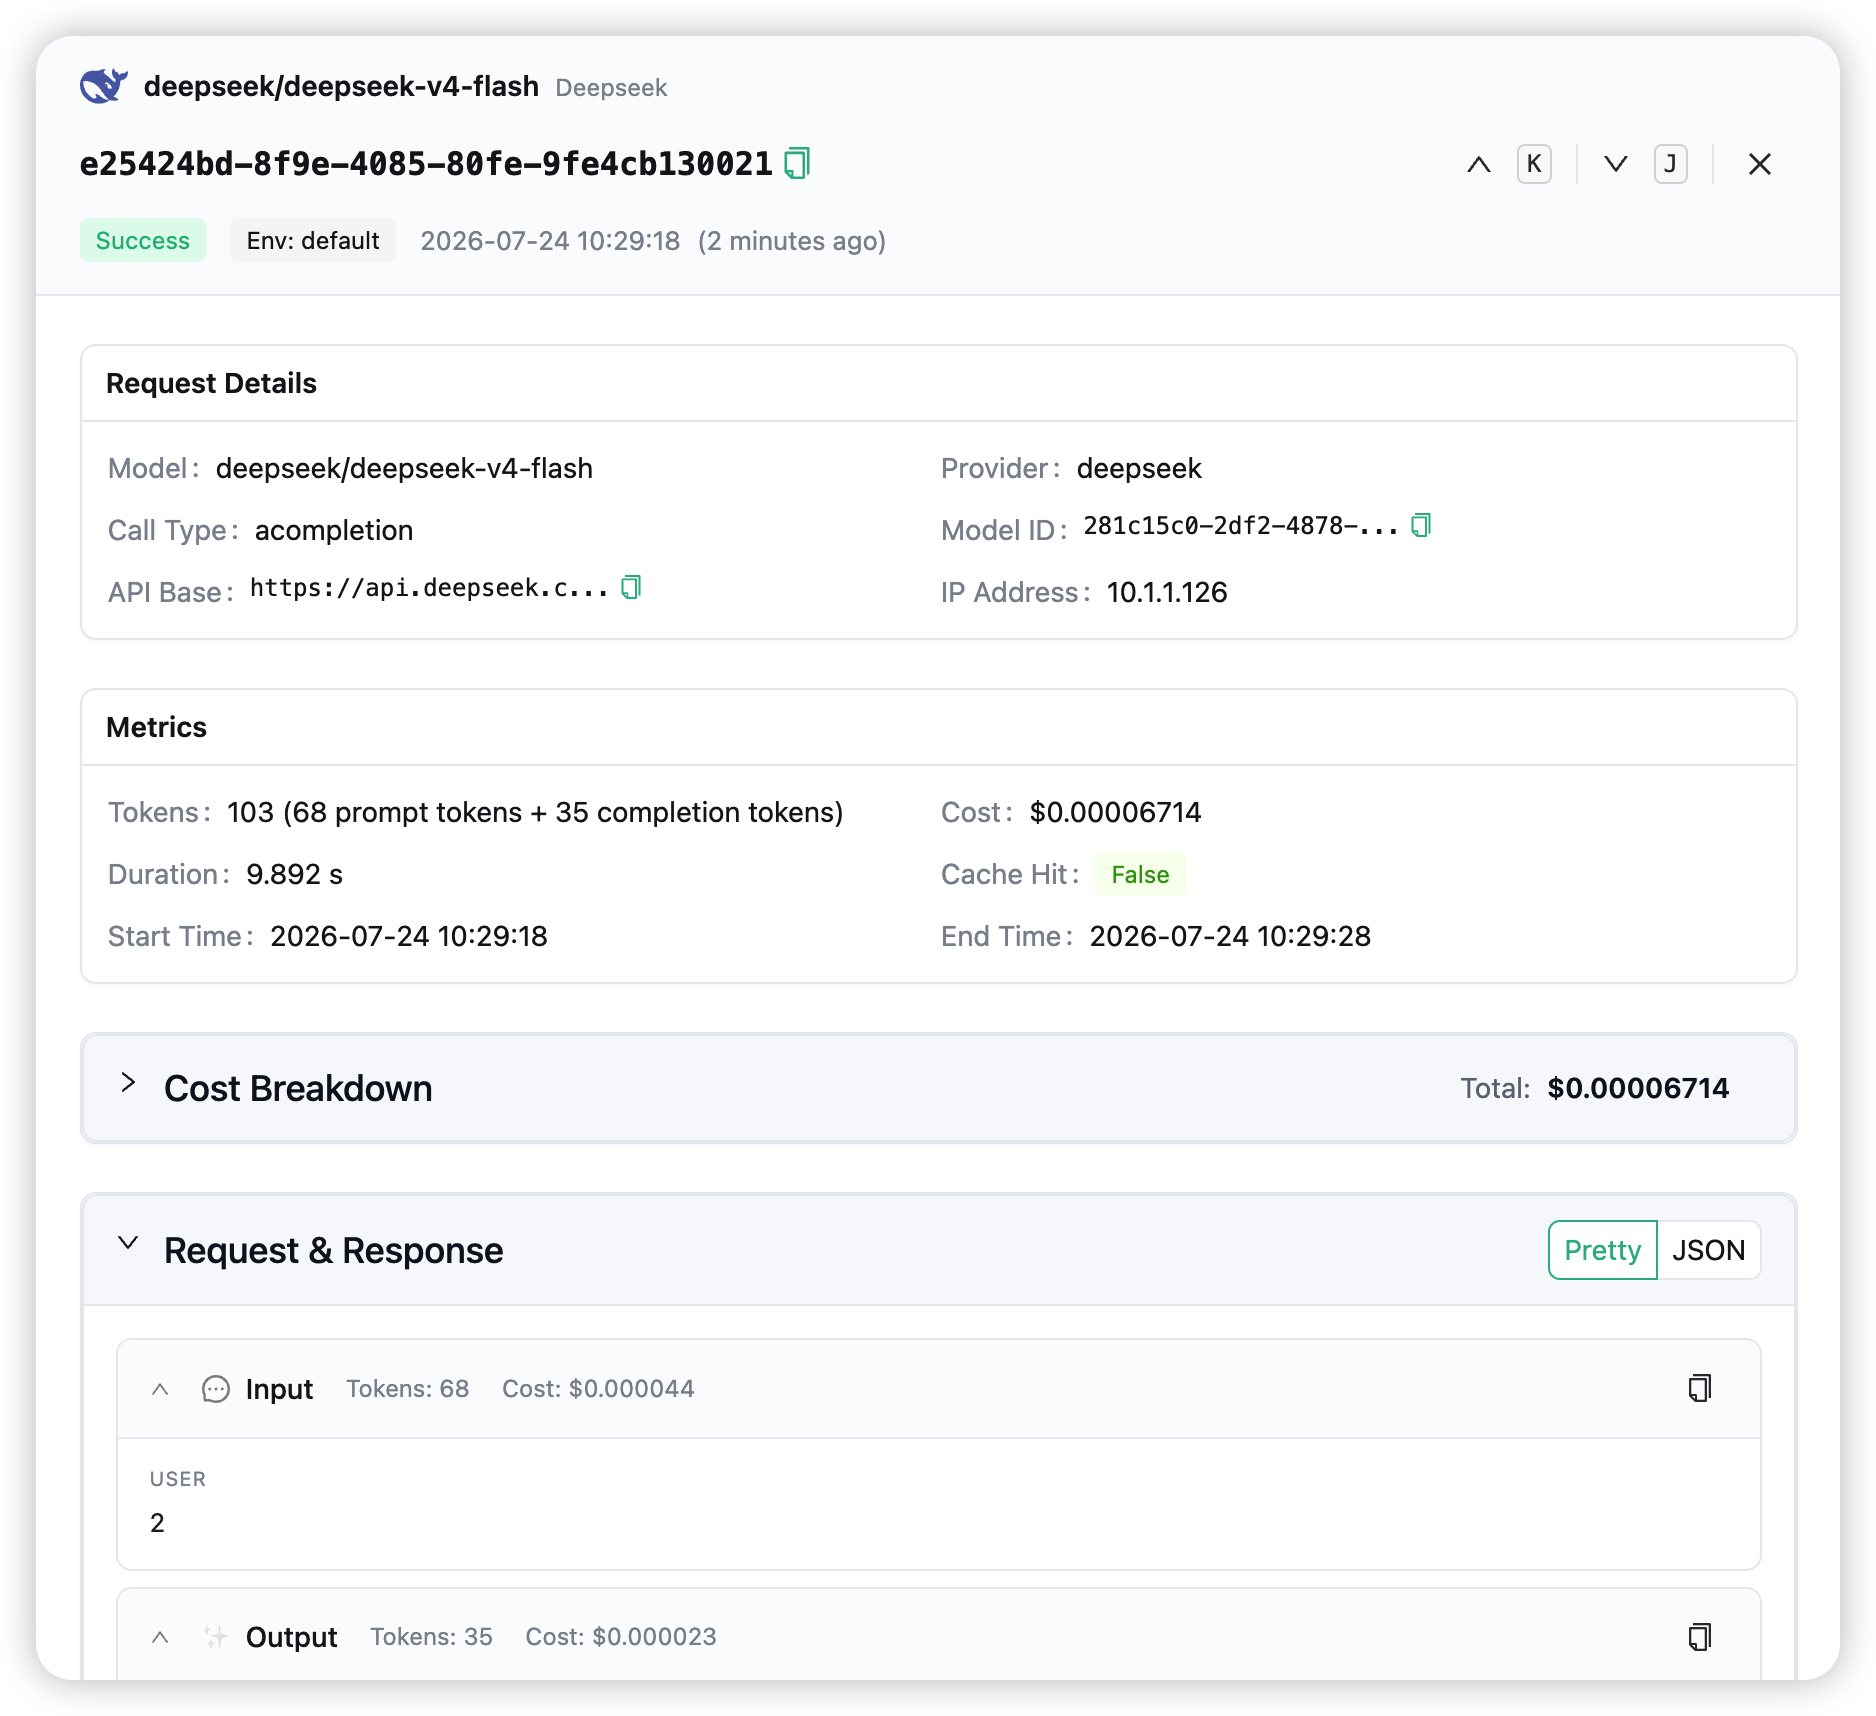The height and width of the screenshot is (1716, 1876).
Task: Click the Provider deepseek value
Action: point(1139,468)
